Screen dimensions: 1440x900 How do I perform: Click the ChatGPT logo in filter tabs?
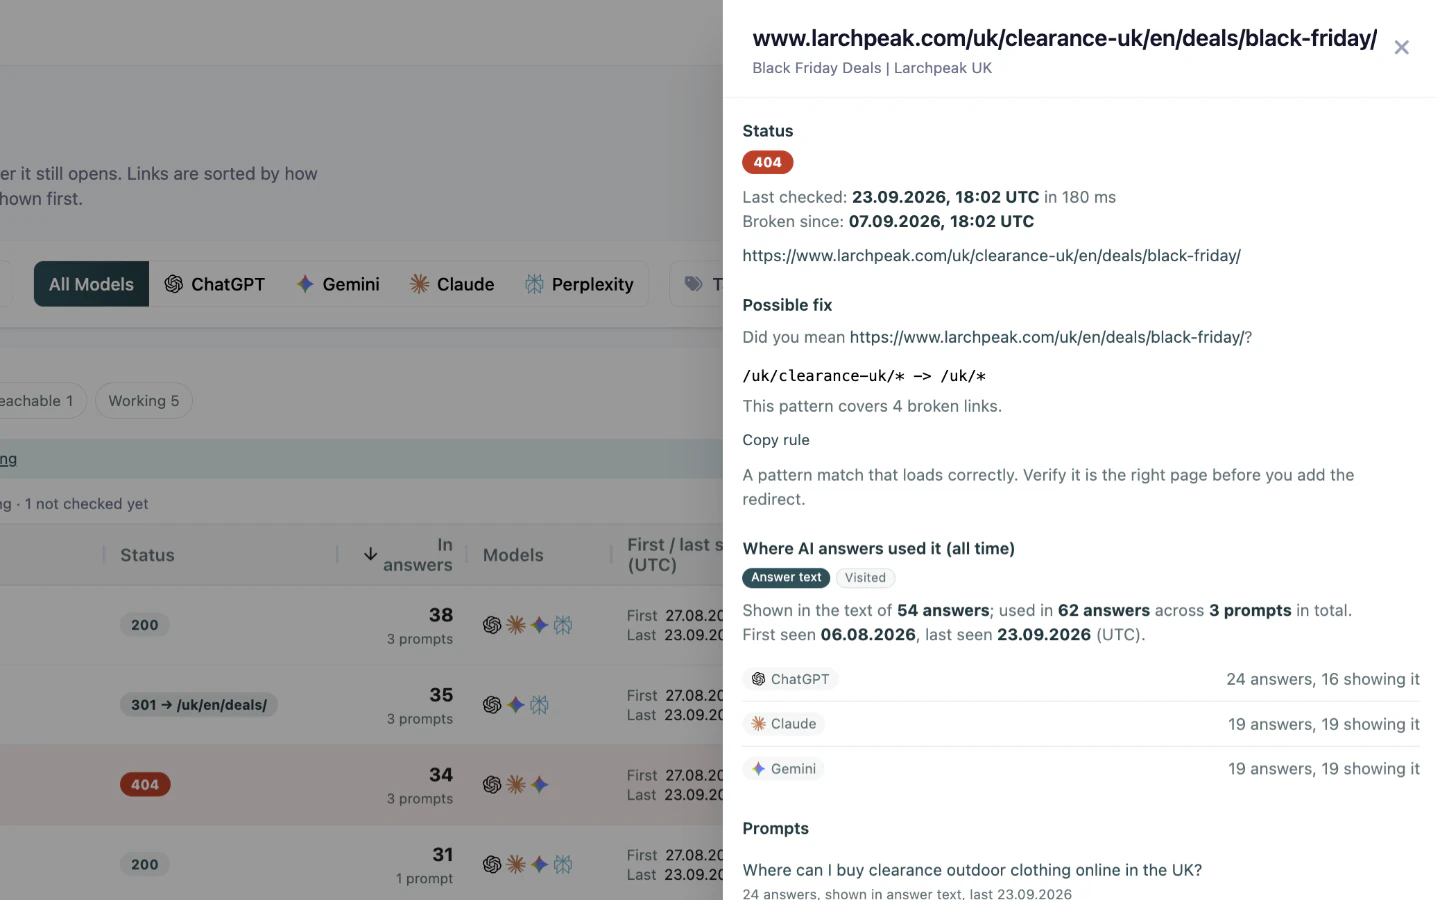point(174,284)
